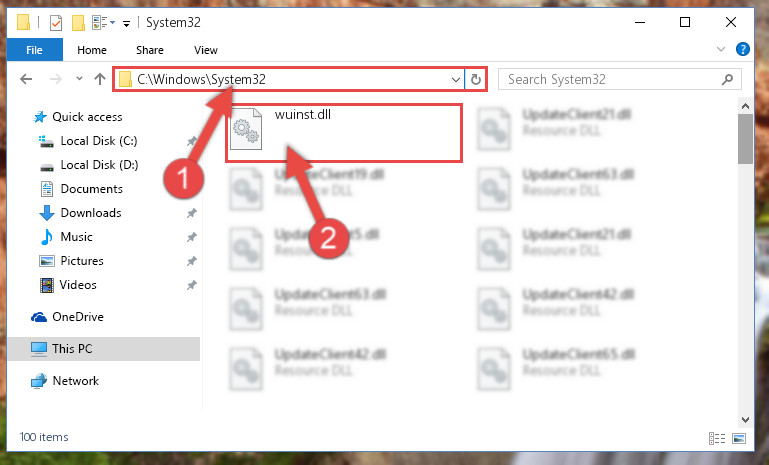769x465 pixels.
Task: Open the Share ribbon tab
Action: [x=150, y=50]
